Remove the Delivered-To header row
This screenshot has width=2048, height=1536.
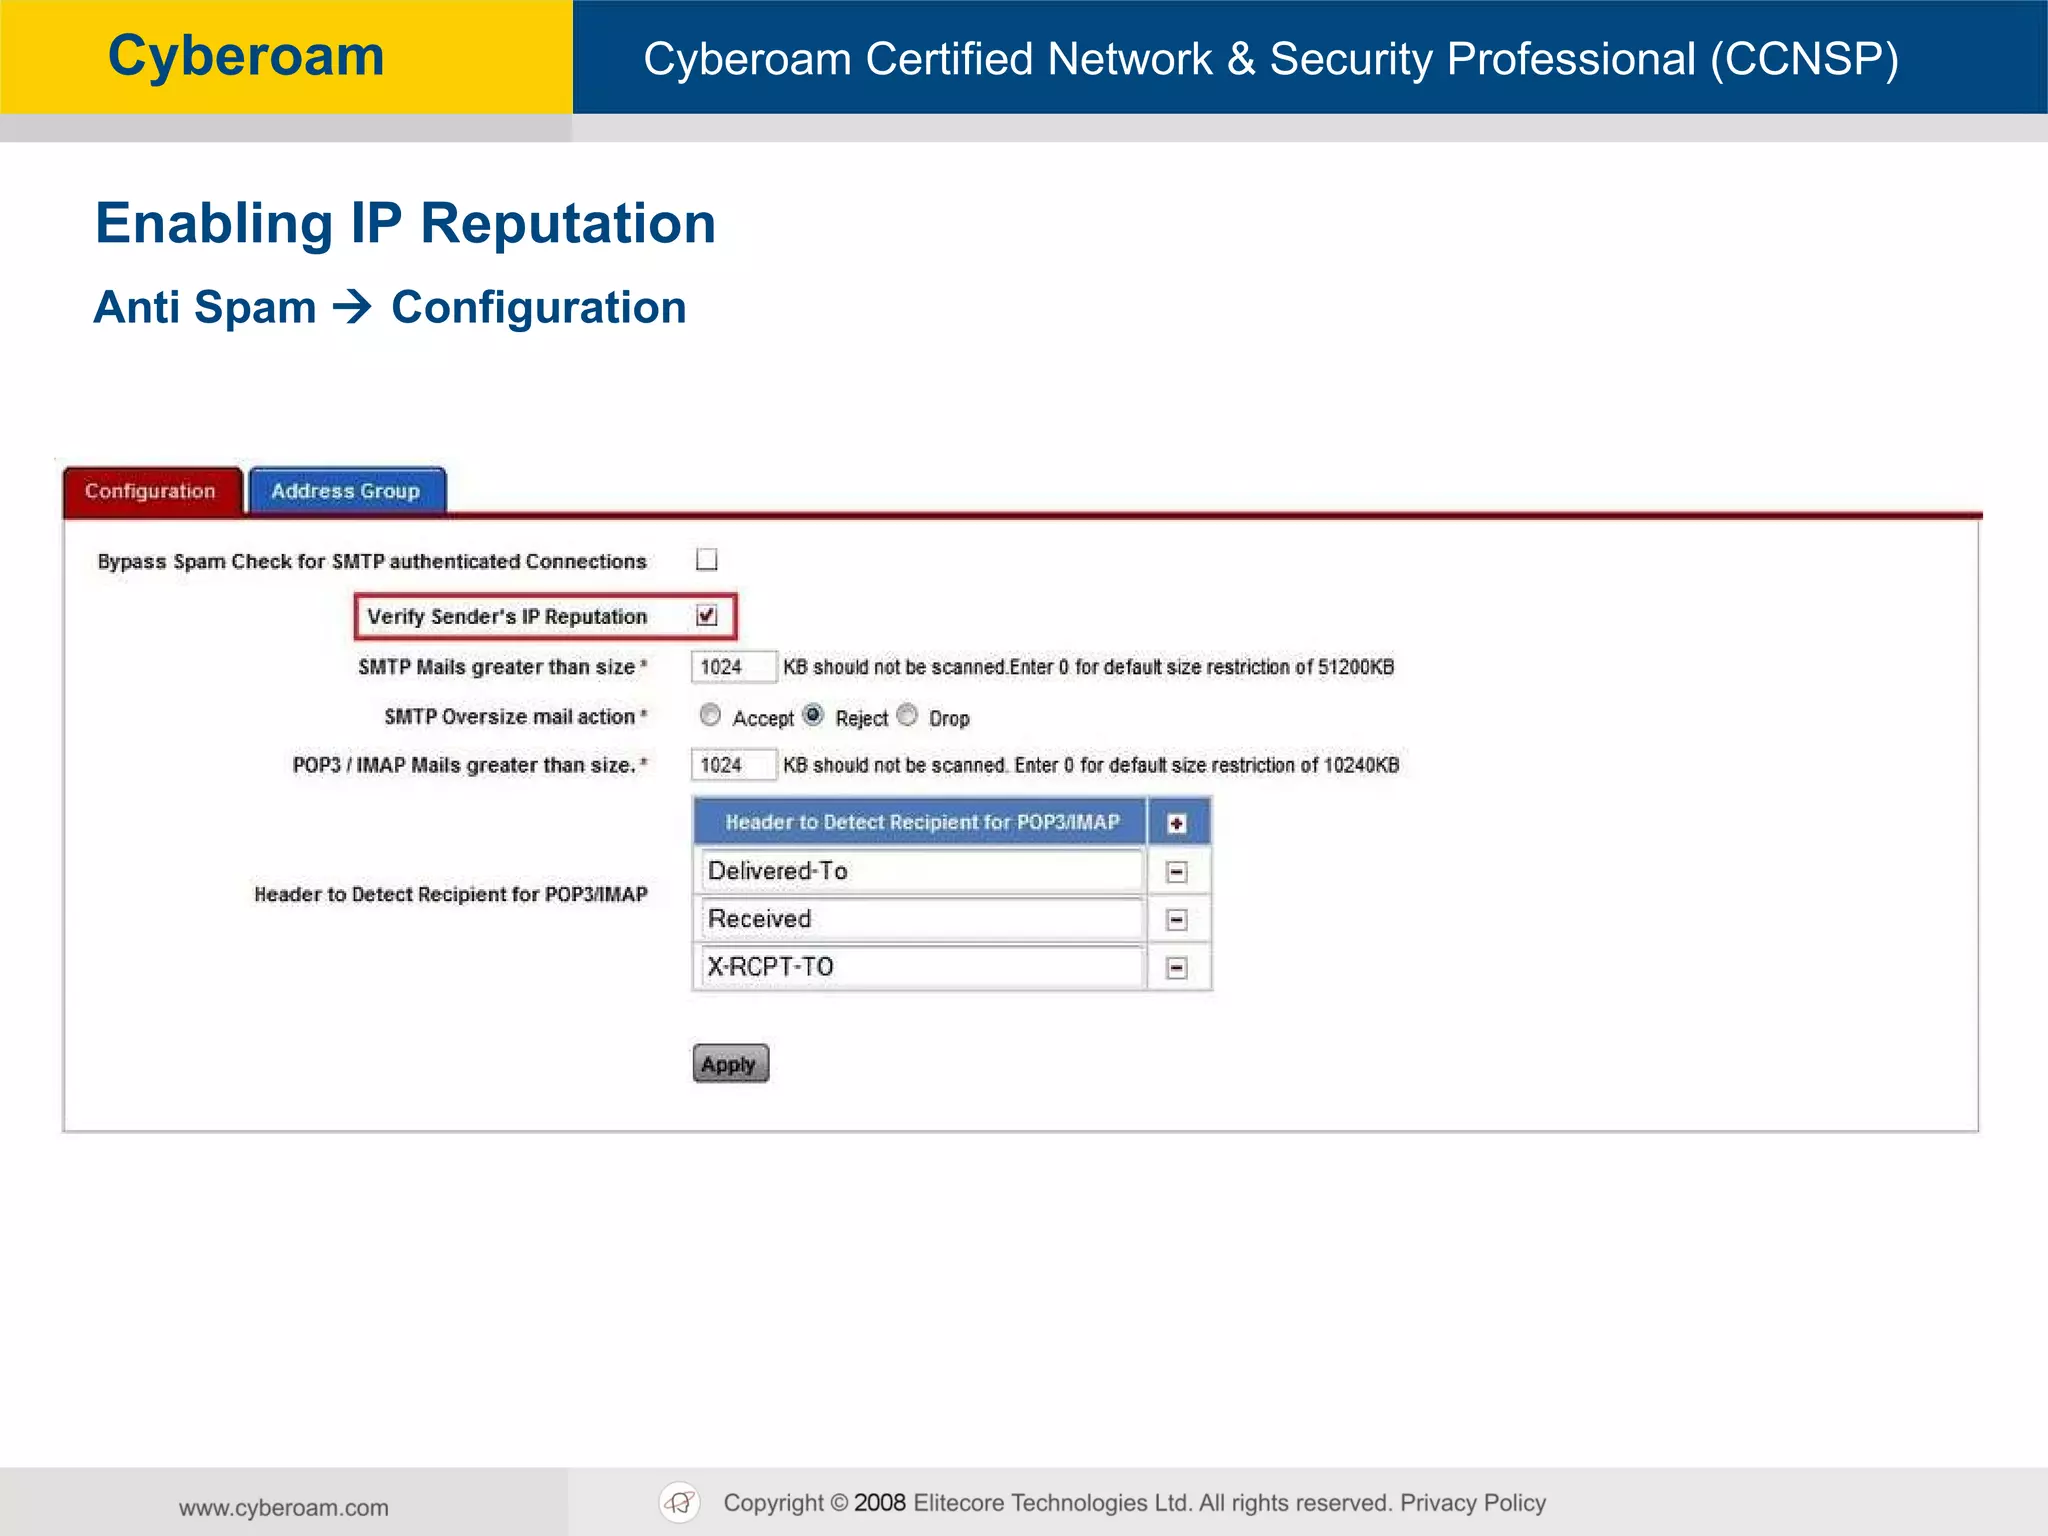point(1177,872)
